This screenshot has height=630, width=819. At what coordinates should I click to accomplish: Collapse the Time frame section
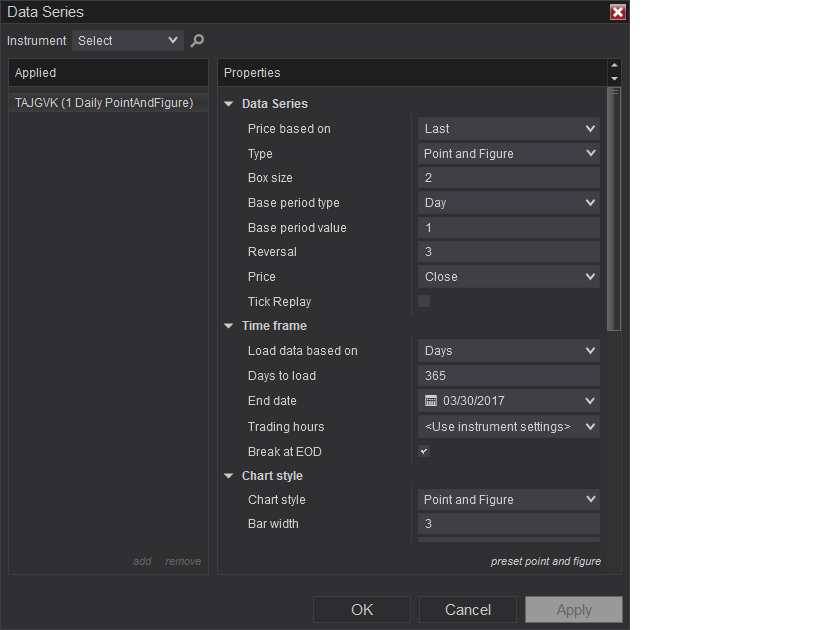click(x=228, y=326)
